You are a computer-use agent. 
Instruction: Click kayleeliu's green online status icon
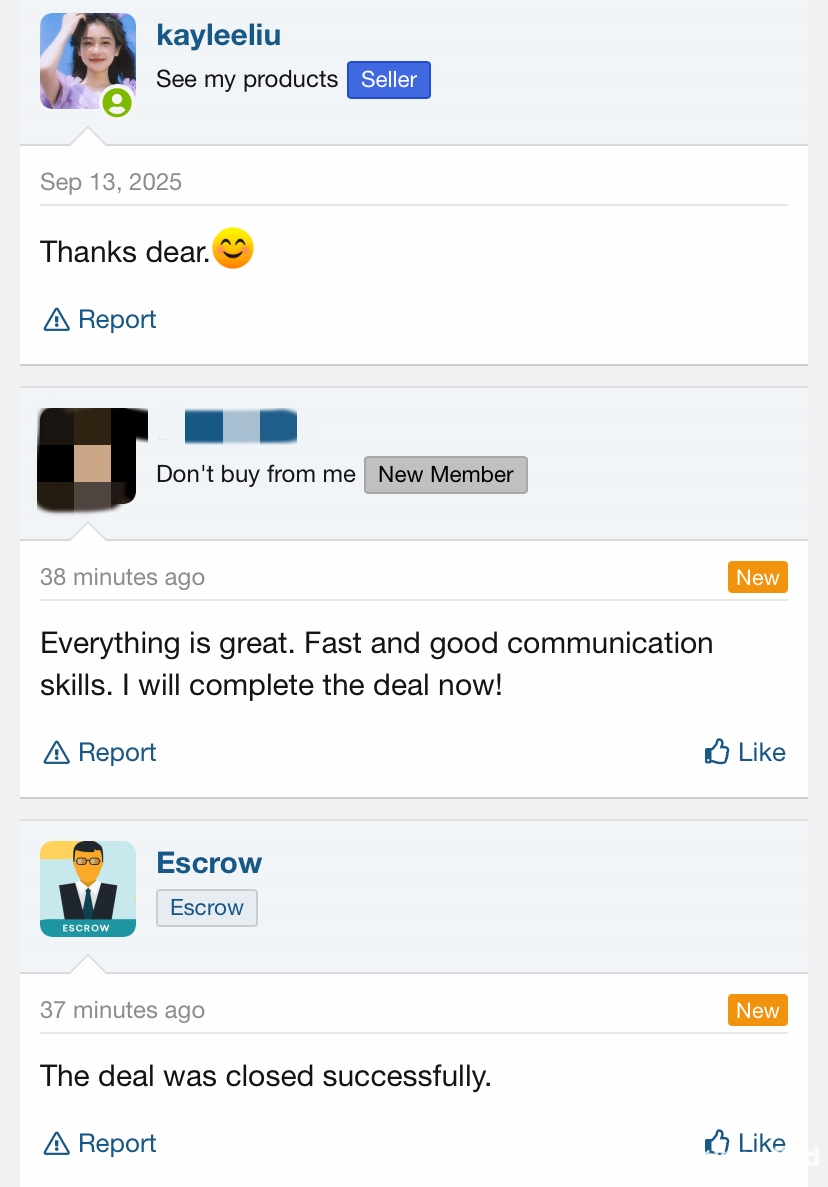pos(117,101)
